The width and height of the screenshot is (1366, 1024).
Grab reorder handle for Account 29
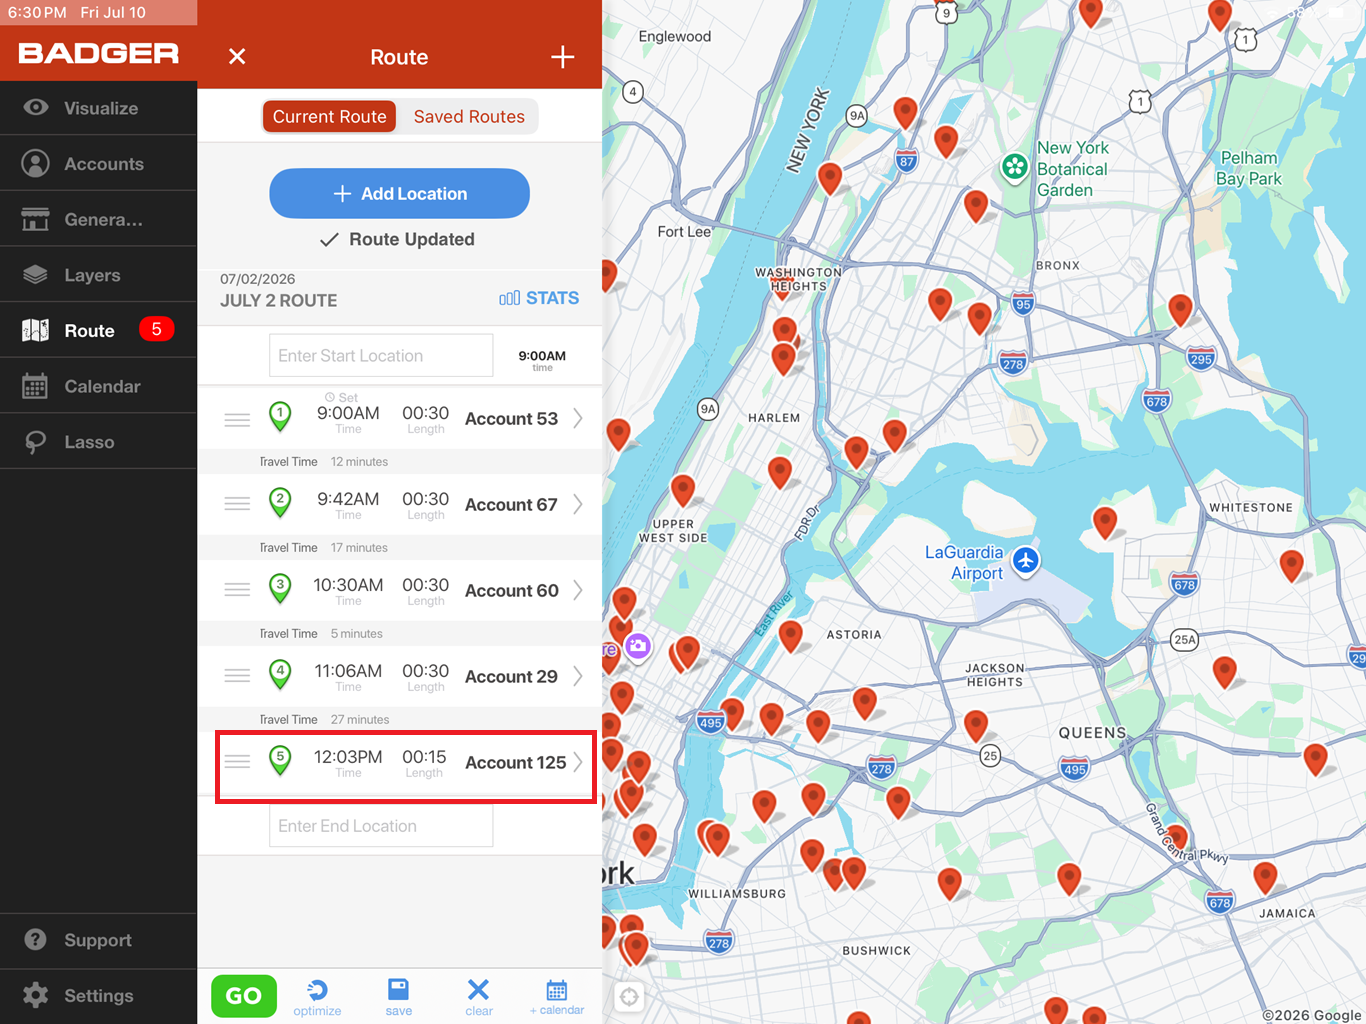(237, 677)
